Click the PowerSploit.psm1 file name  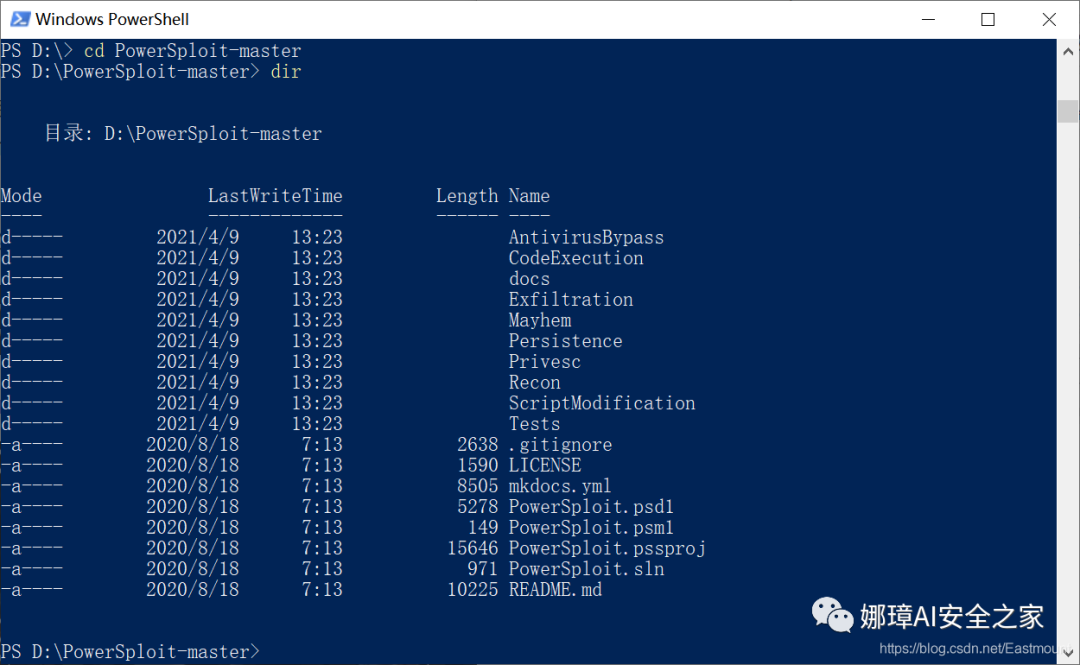point(591,527)
